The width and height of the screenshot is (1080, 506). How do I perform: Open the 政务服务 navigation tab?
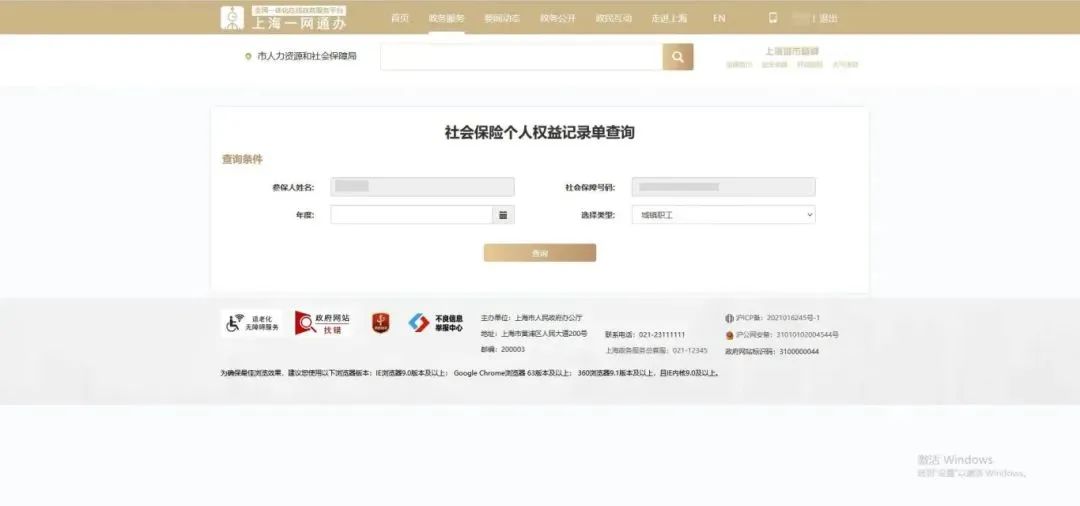tap(446, 18)
